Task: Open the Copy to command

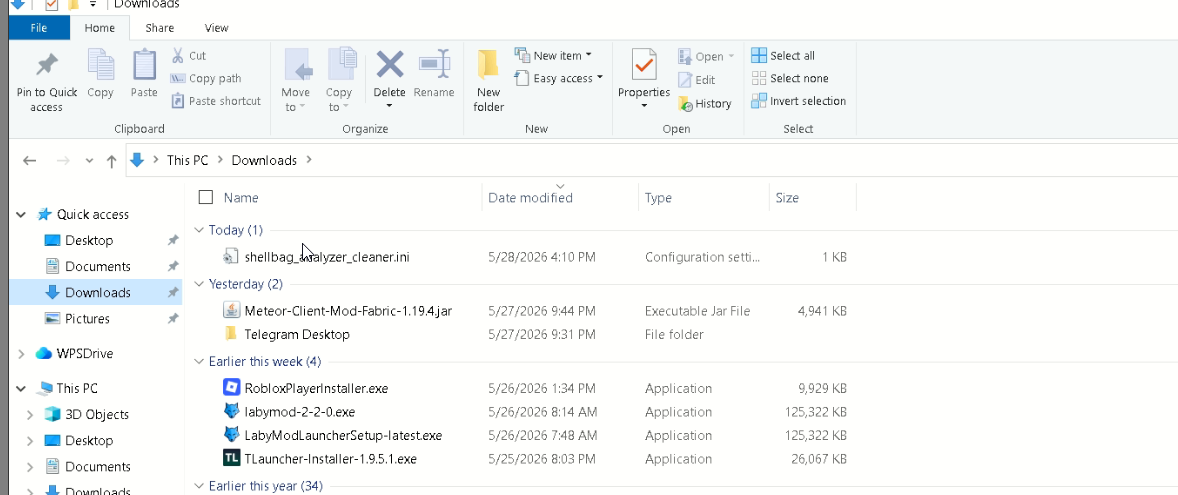Action: pos(339,80)
